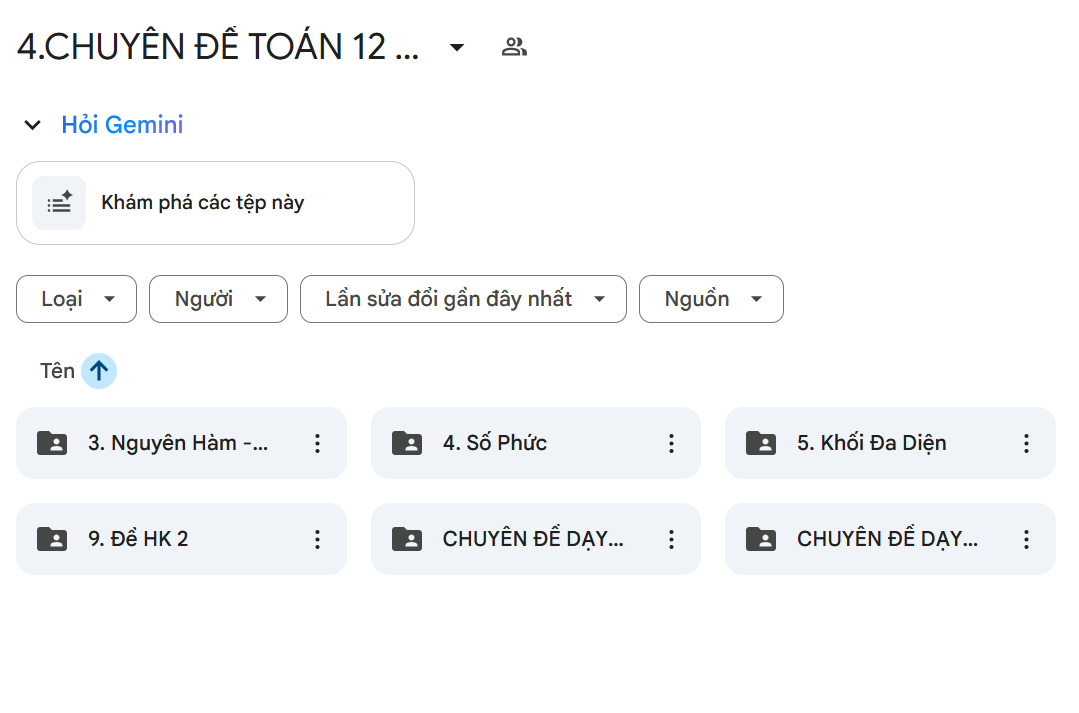Open the folder title dropdown arrow
The height and width of the screenshot is (713, 1079).
[457, 47]
